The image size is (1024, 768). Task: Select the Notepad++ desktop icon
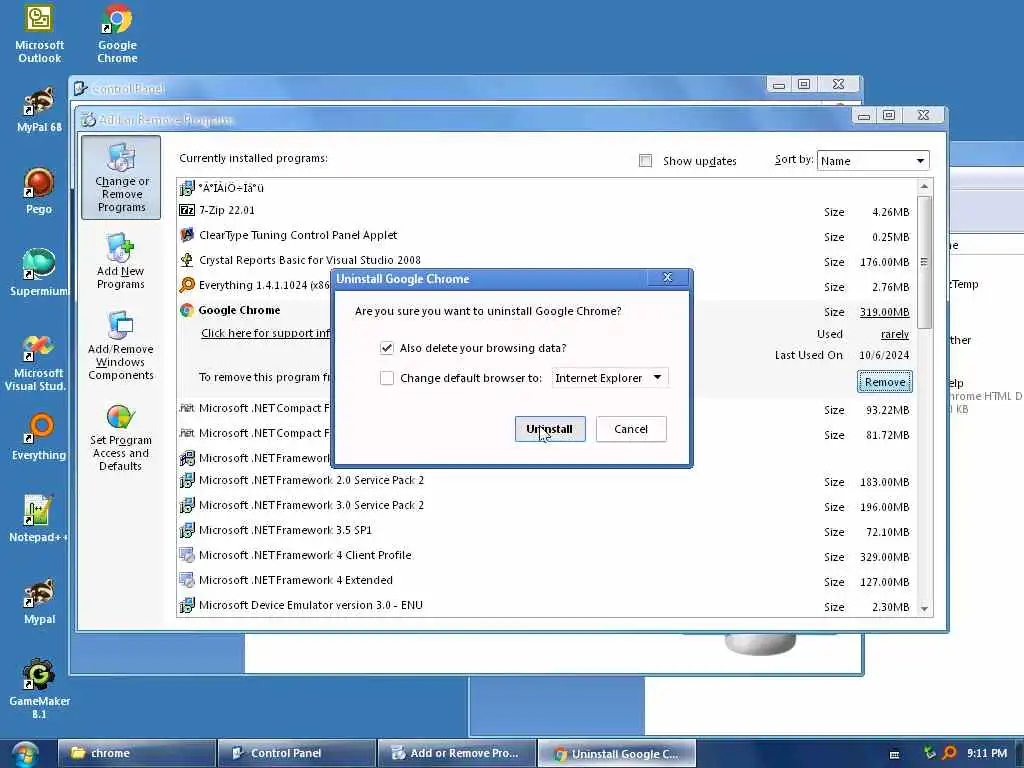[37, 519]
